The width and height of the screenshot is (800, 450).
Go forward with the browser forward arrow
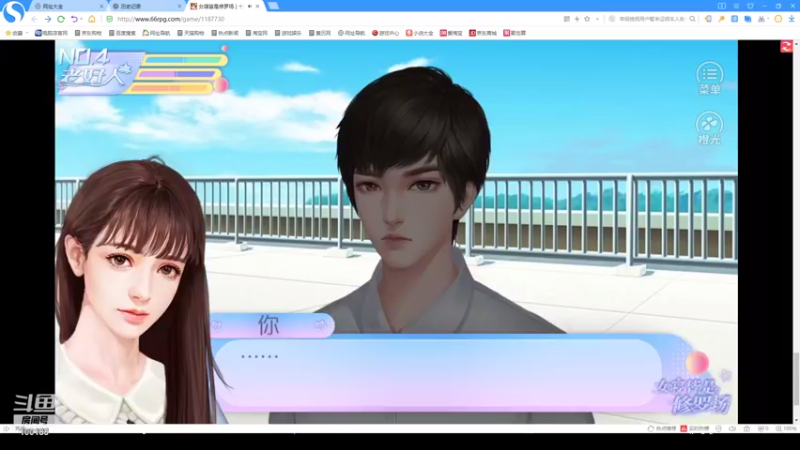tap(47, 19)
